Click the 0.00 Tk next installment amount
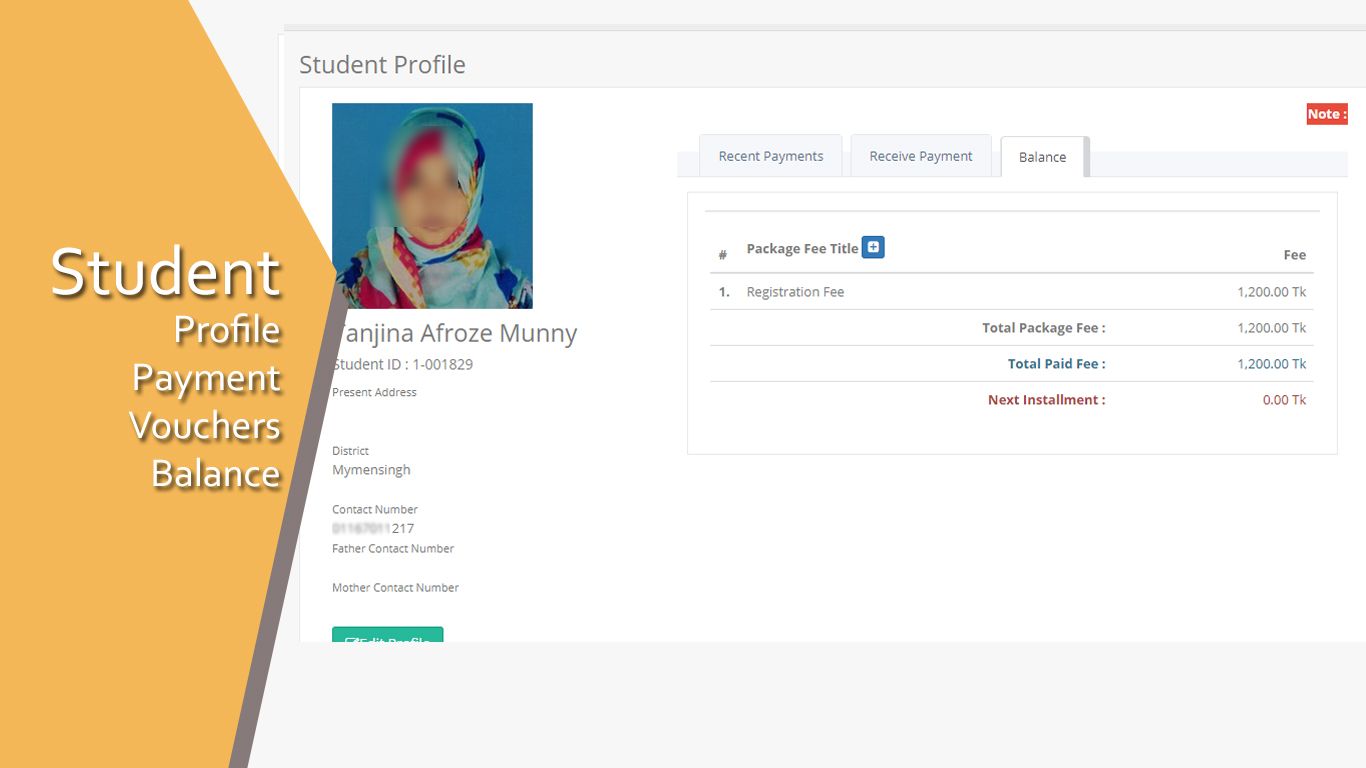 pos(1284,400)
